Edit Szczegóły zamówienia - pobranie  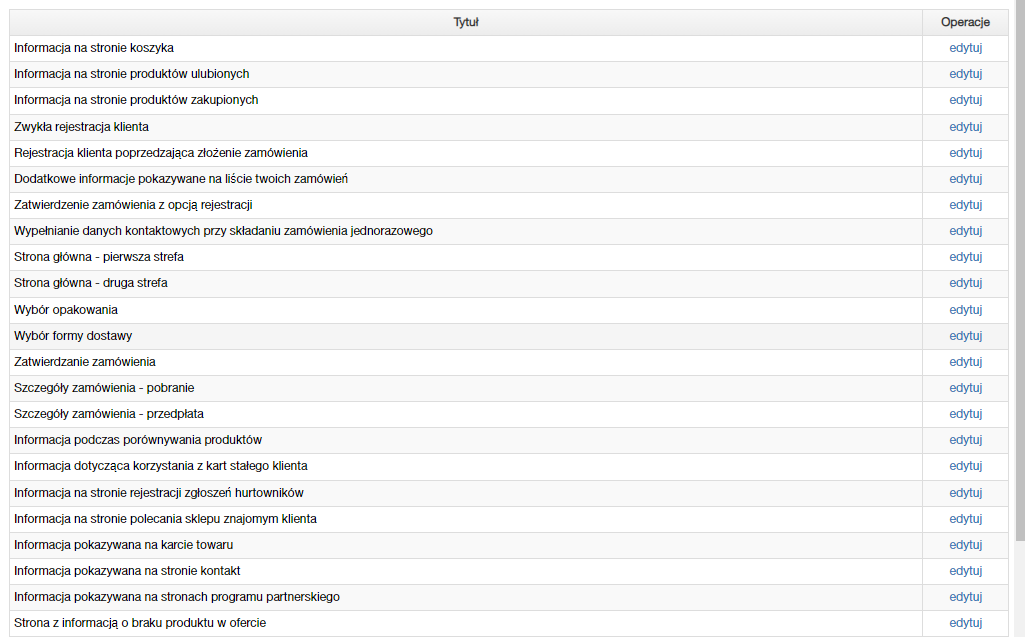(966, 388)
